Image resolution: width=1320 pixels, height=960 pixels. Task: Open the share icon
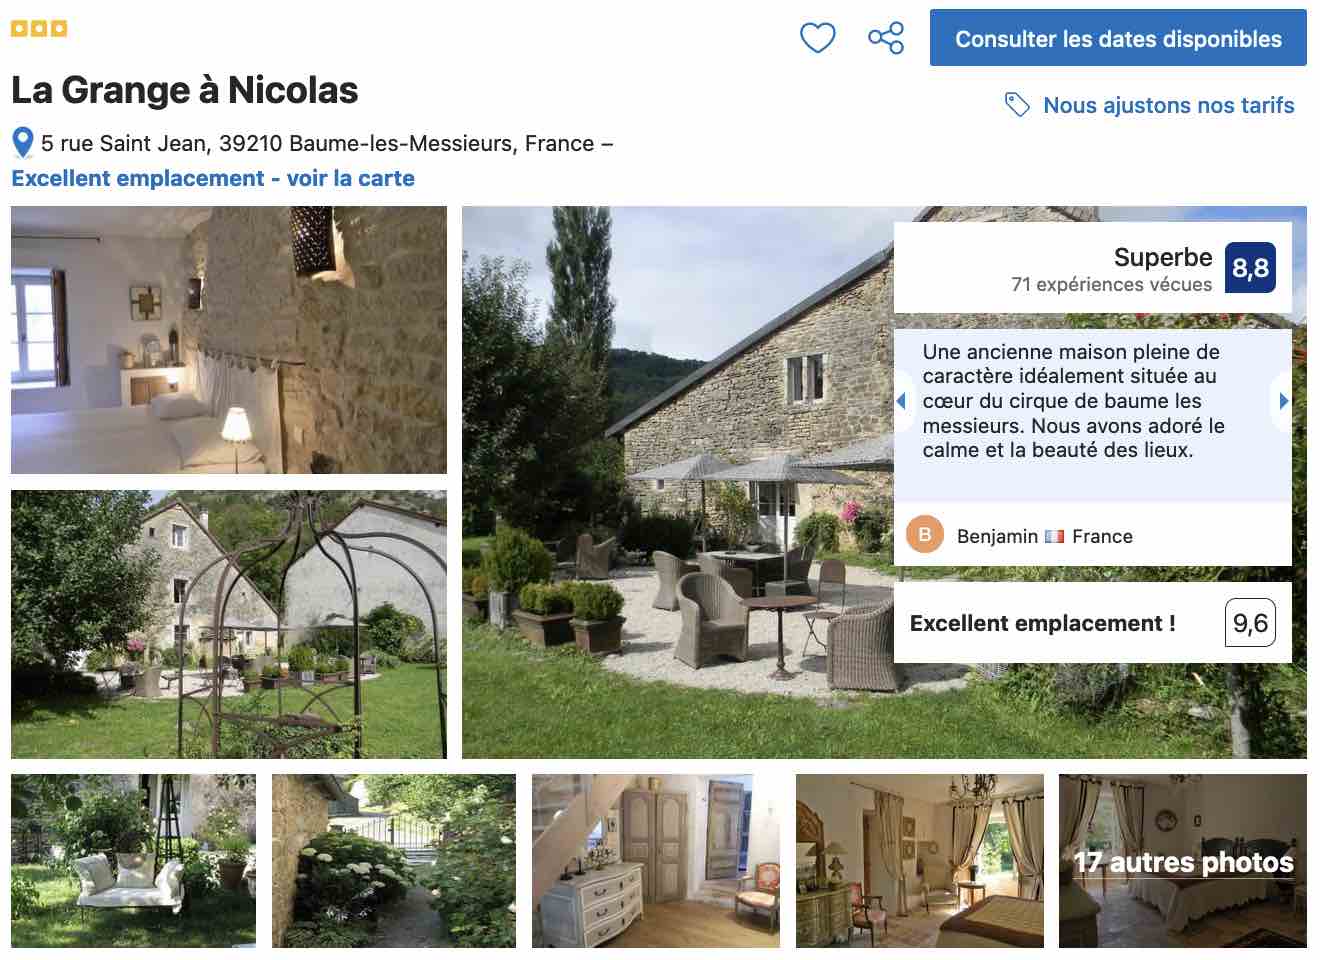886,38
